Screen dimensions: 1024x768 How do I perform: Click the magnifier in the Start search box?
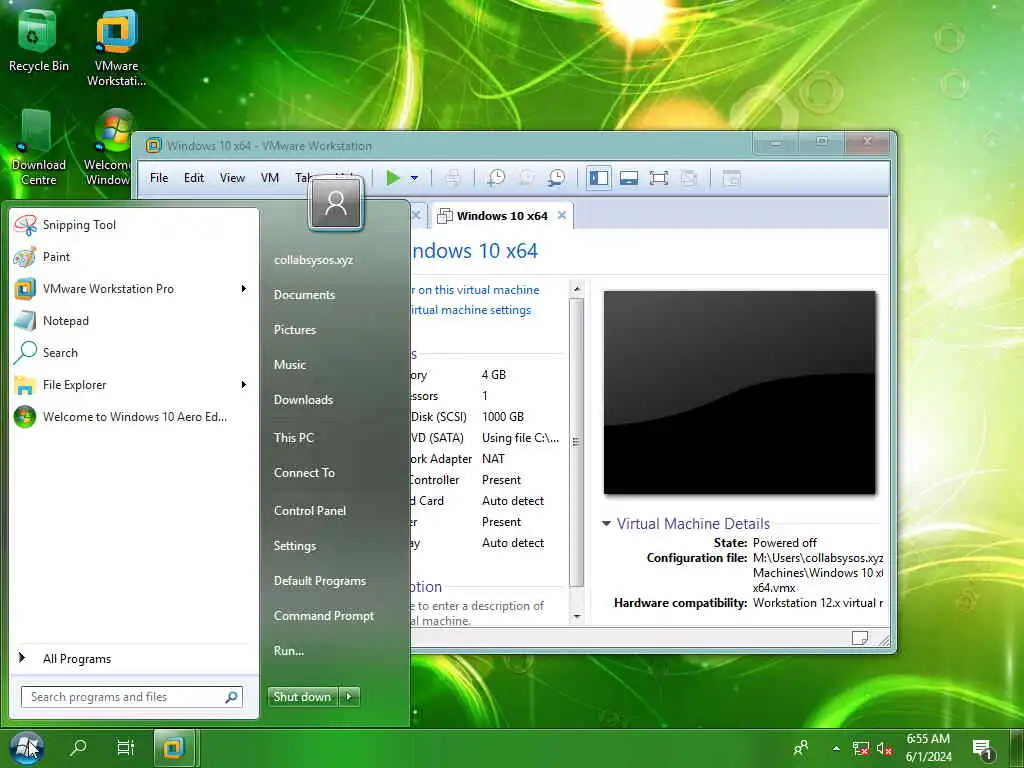coord(231,697)
